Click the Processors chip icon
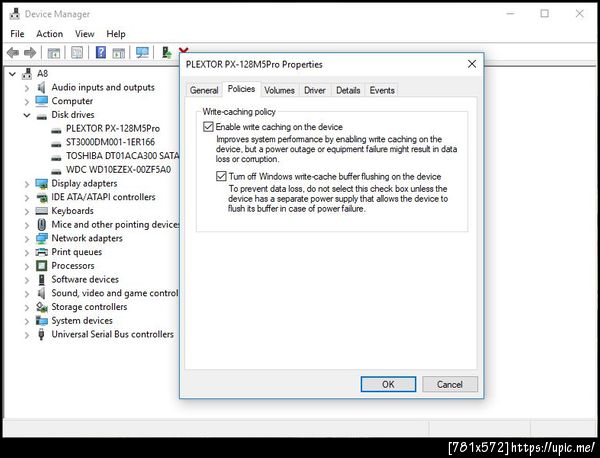 (41, 266)
